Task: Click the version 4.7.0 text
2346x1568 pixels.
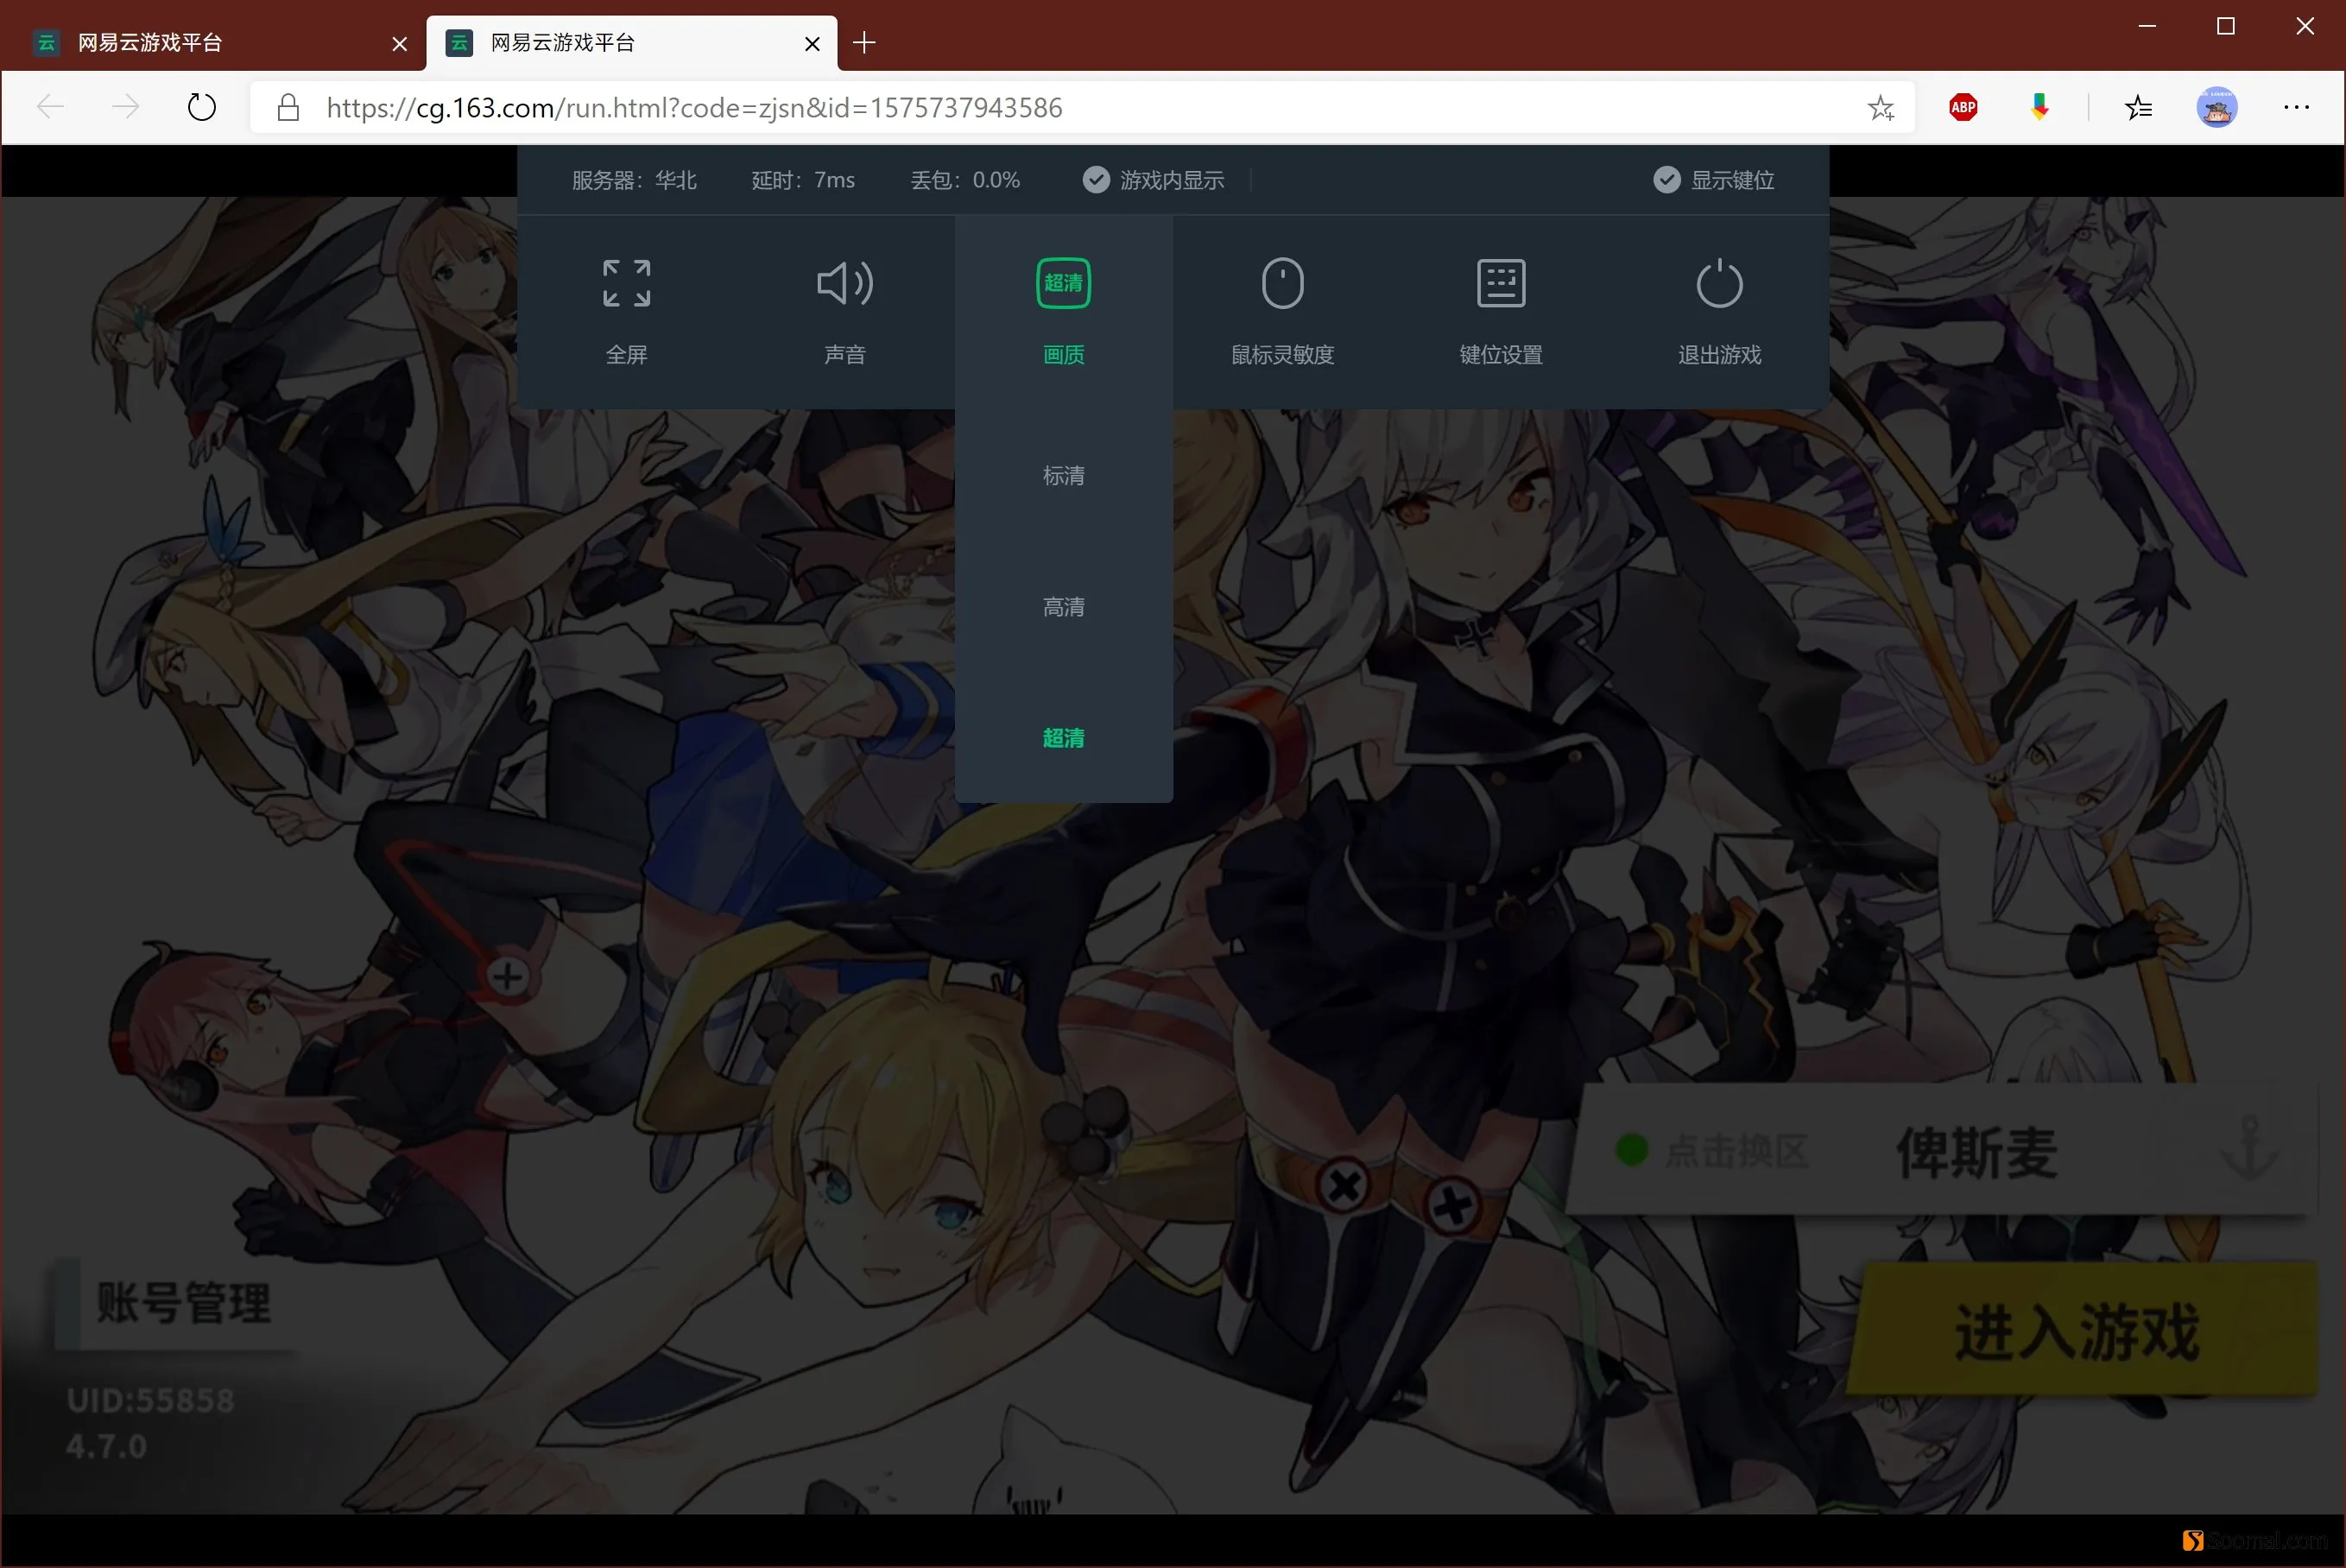Action: (107, 1446)
